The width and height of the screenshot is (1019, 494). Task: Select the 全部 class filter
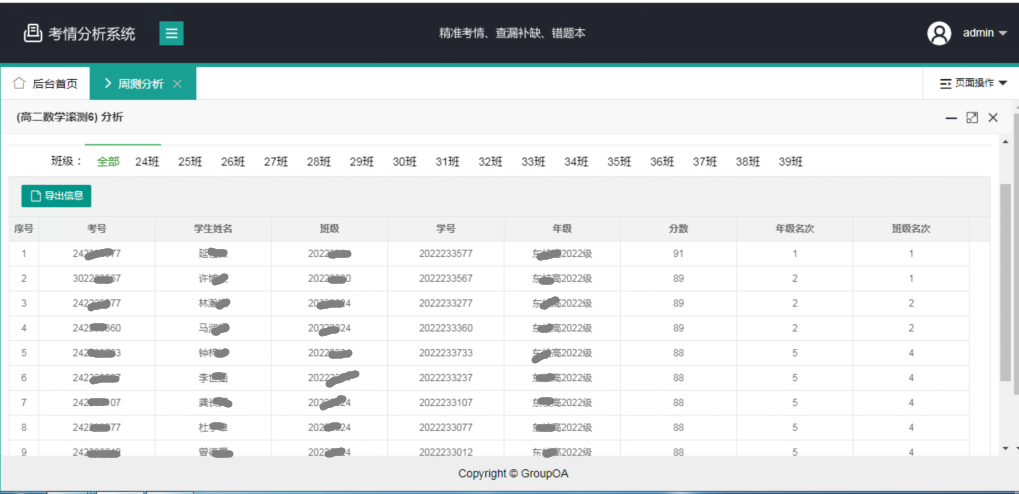108,161
